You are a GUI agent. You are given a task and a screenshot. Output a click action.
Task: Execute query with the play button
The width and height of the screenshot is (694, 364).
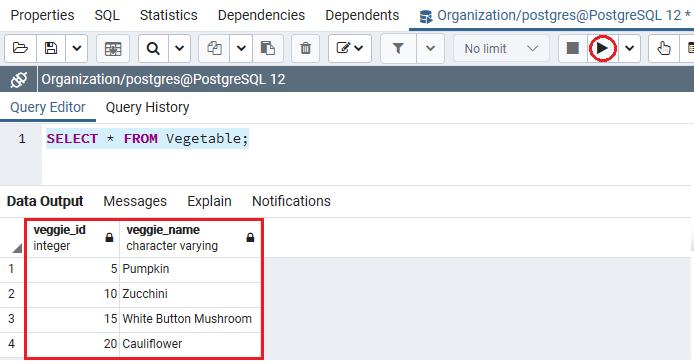(602, 48)
